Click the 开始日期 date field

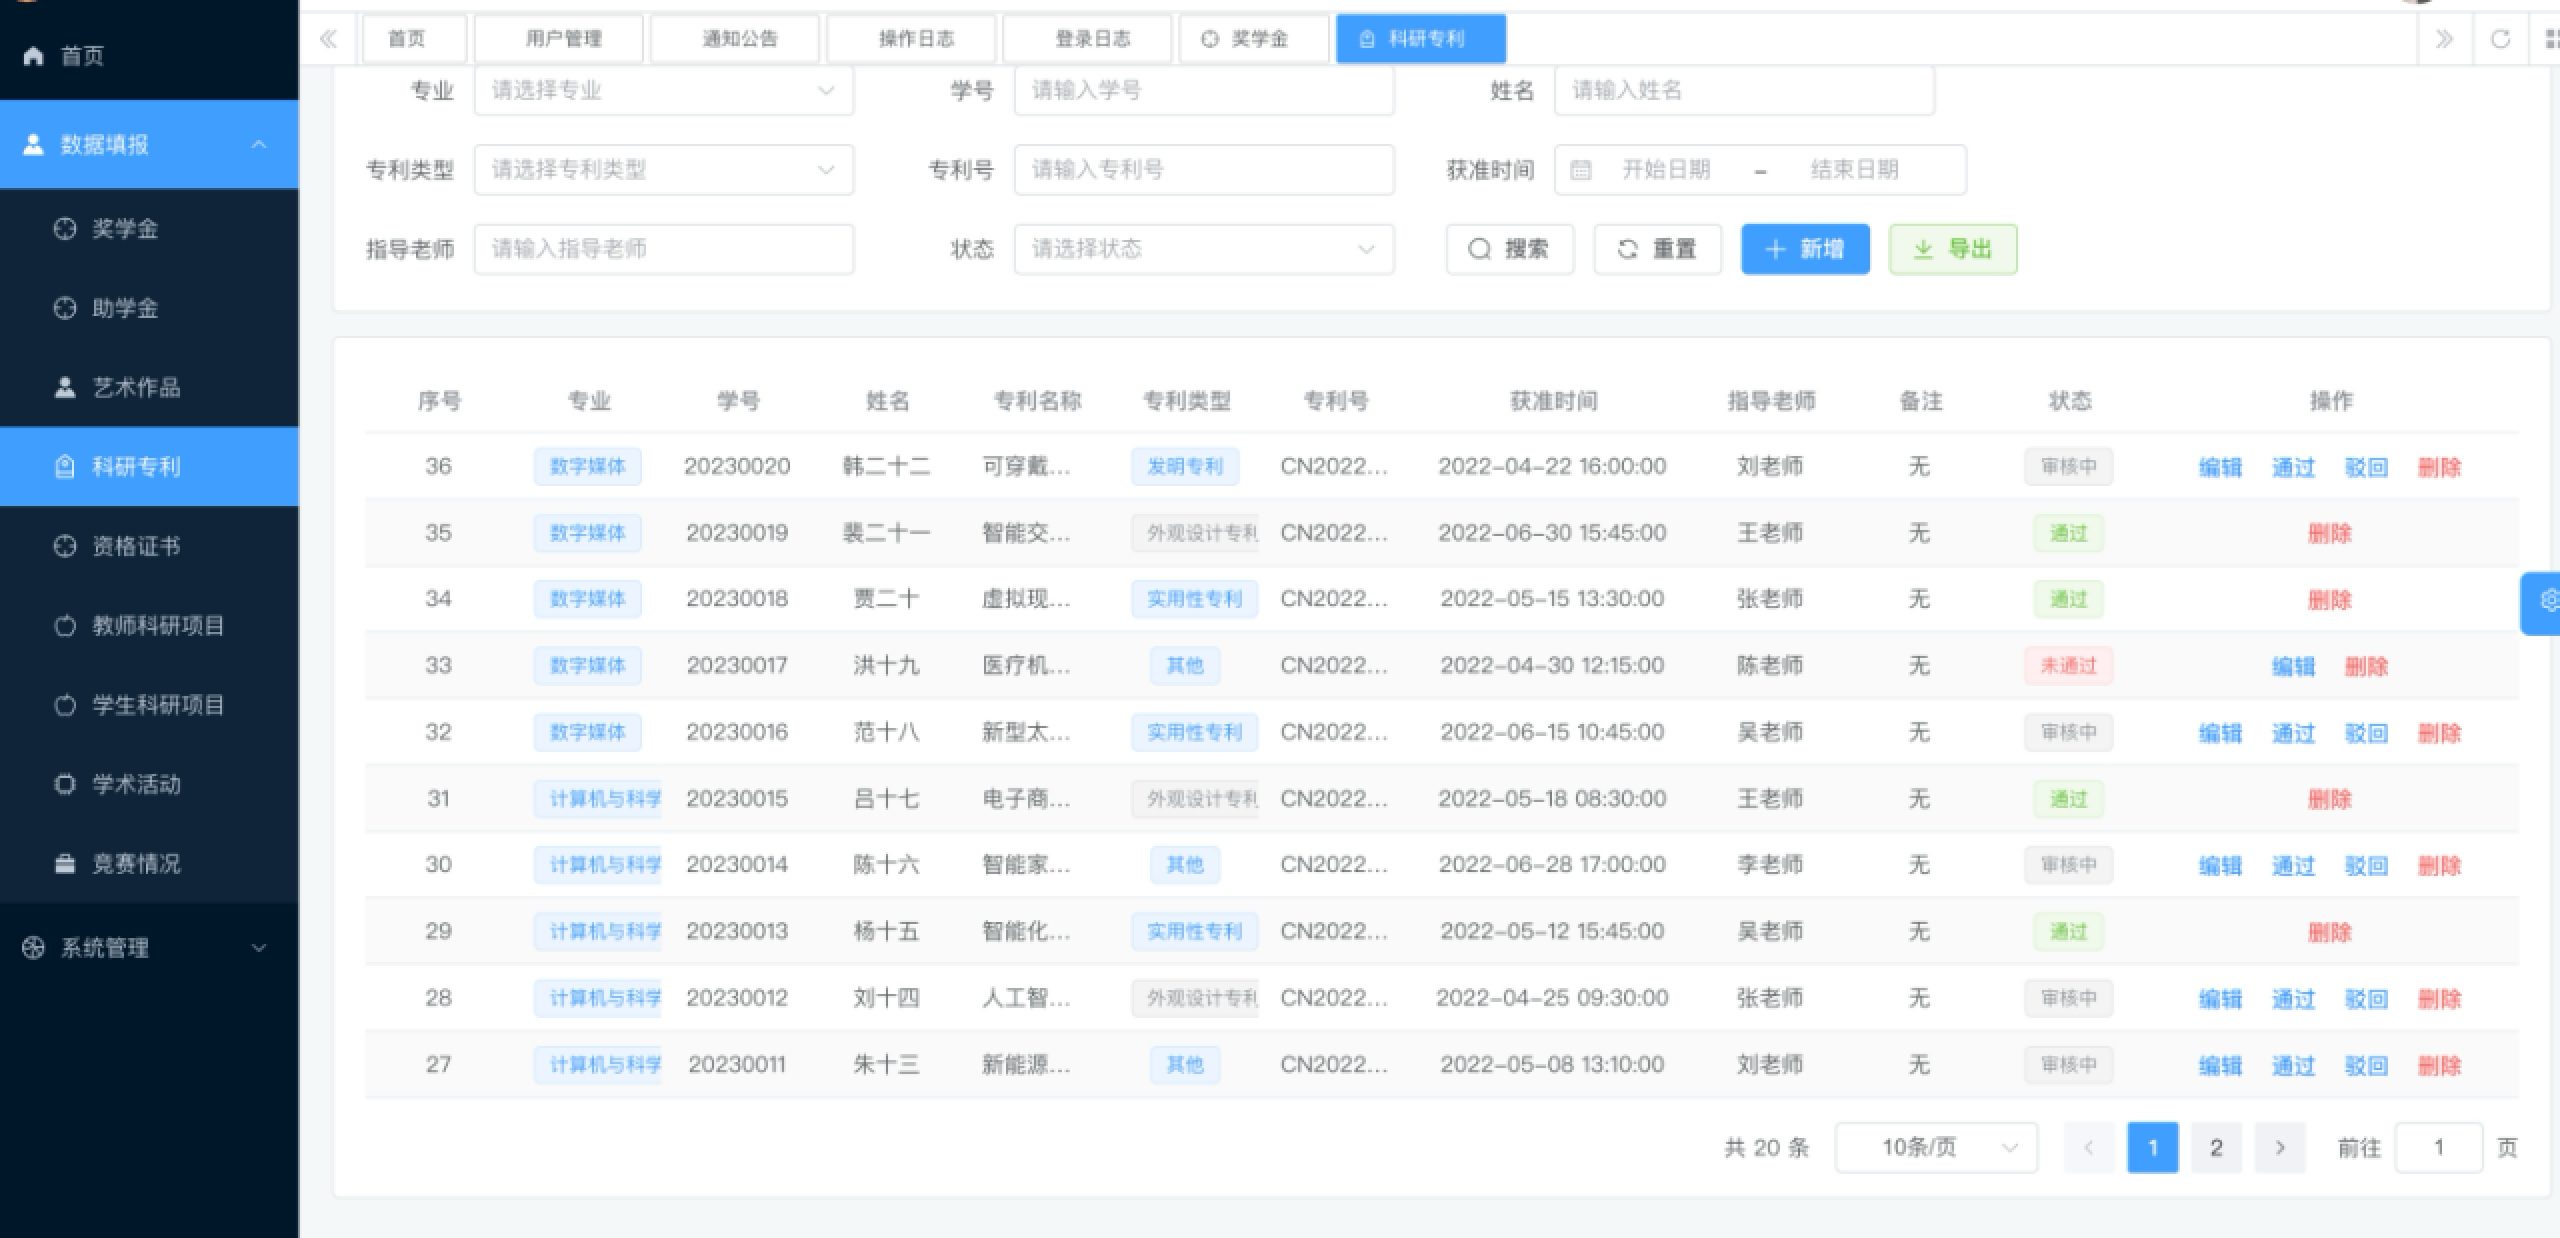(1666, 170)
